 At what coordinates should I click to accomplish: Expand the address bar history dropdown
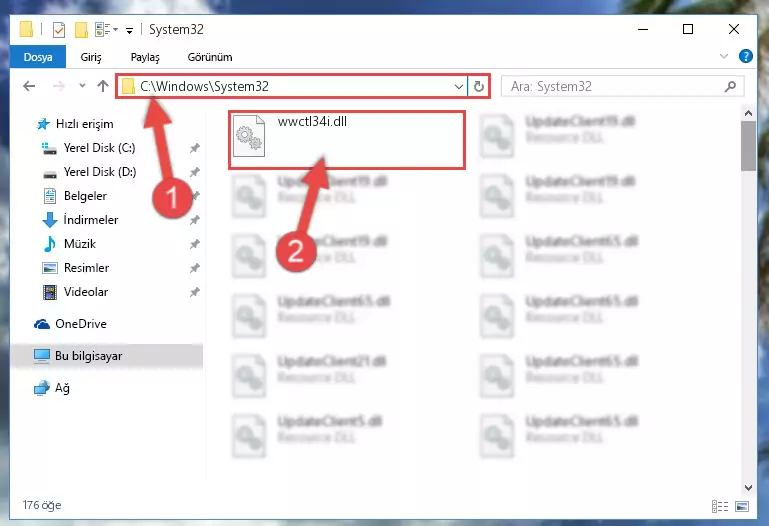459,87
